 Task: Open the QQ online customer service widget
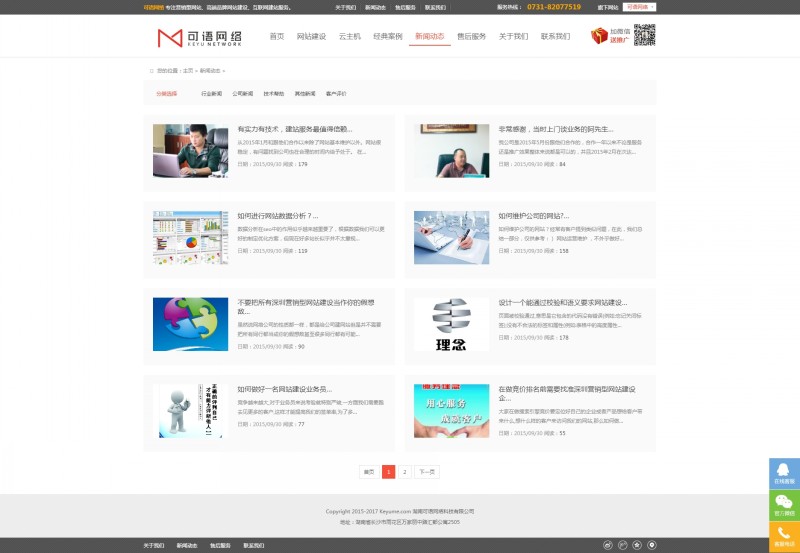[784, 473]
